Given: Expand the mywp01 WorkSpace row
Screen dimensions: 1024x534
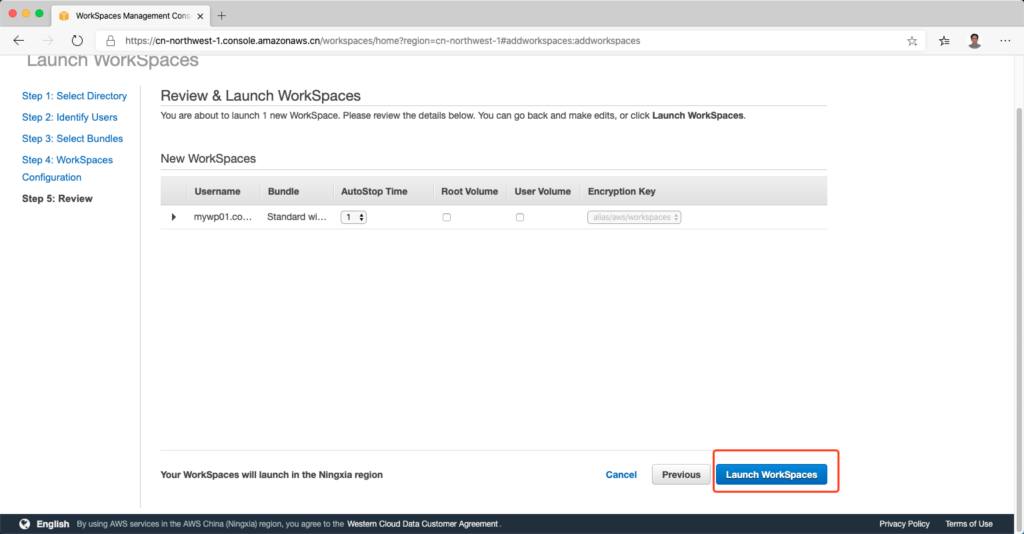Looking at the screenshot, I should tap(174, 217).
